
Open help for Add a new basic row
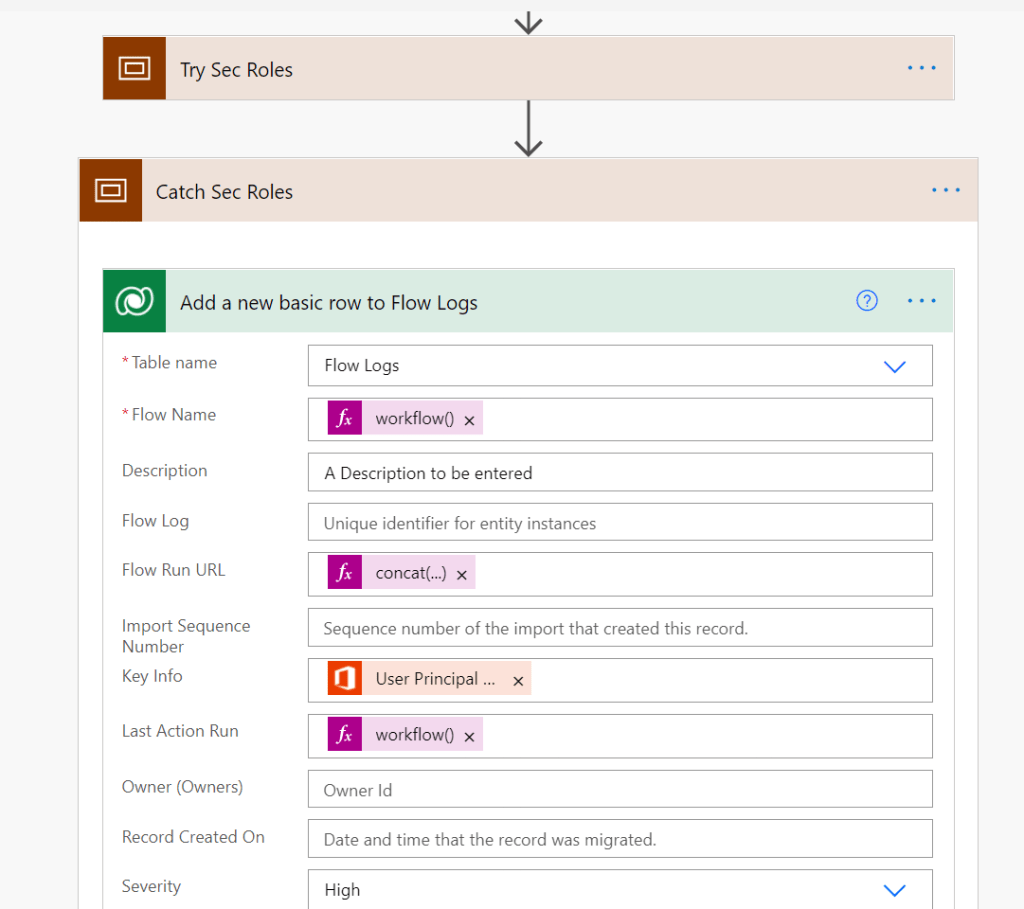coord(867,301)
